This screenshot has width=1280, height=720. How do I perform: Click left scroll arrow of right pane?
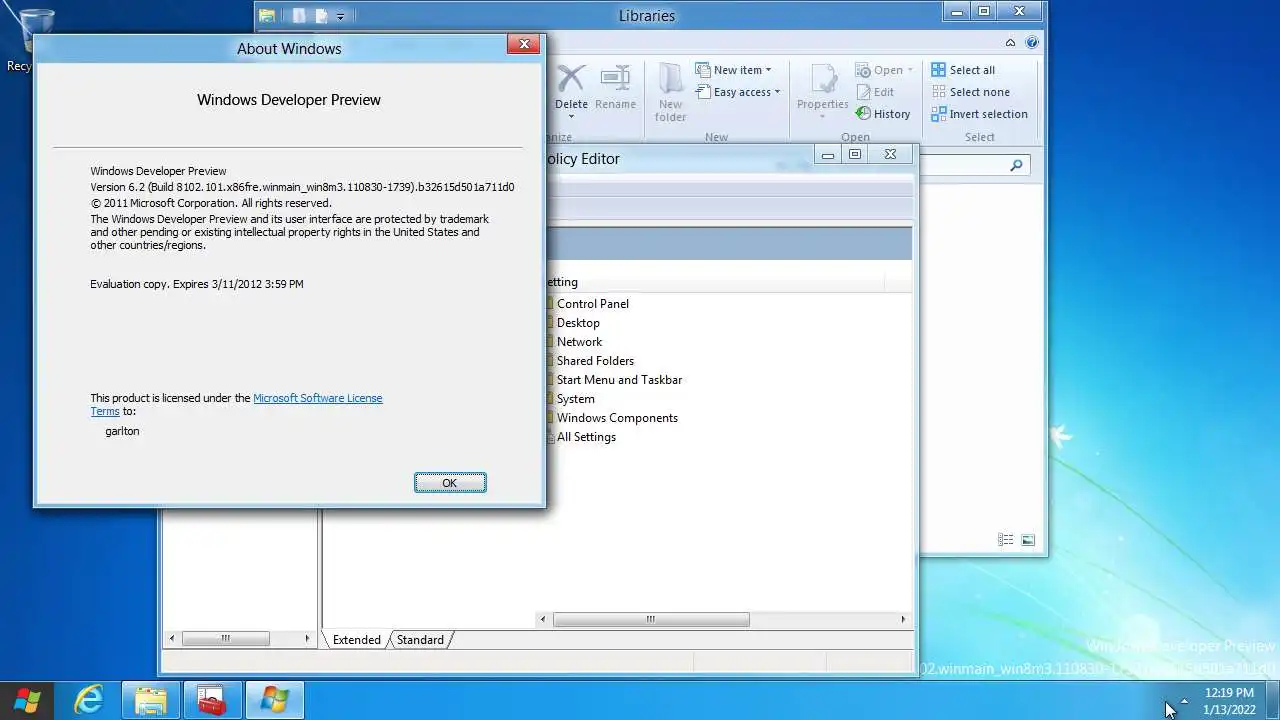click(x=543, y=619)
